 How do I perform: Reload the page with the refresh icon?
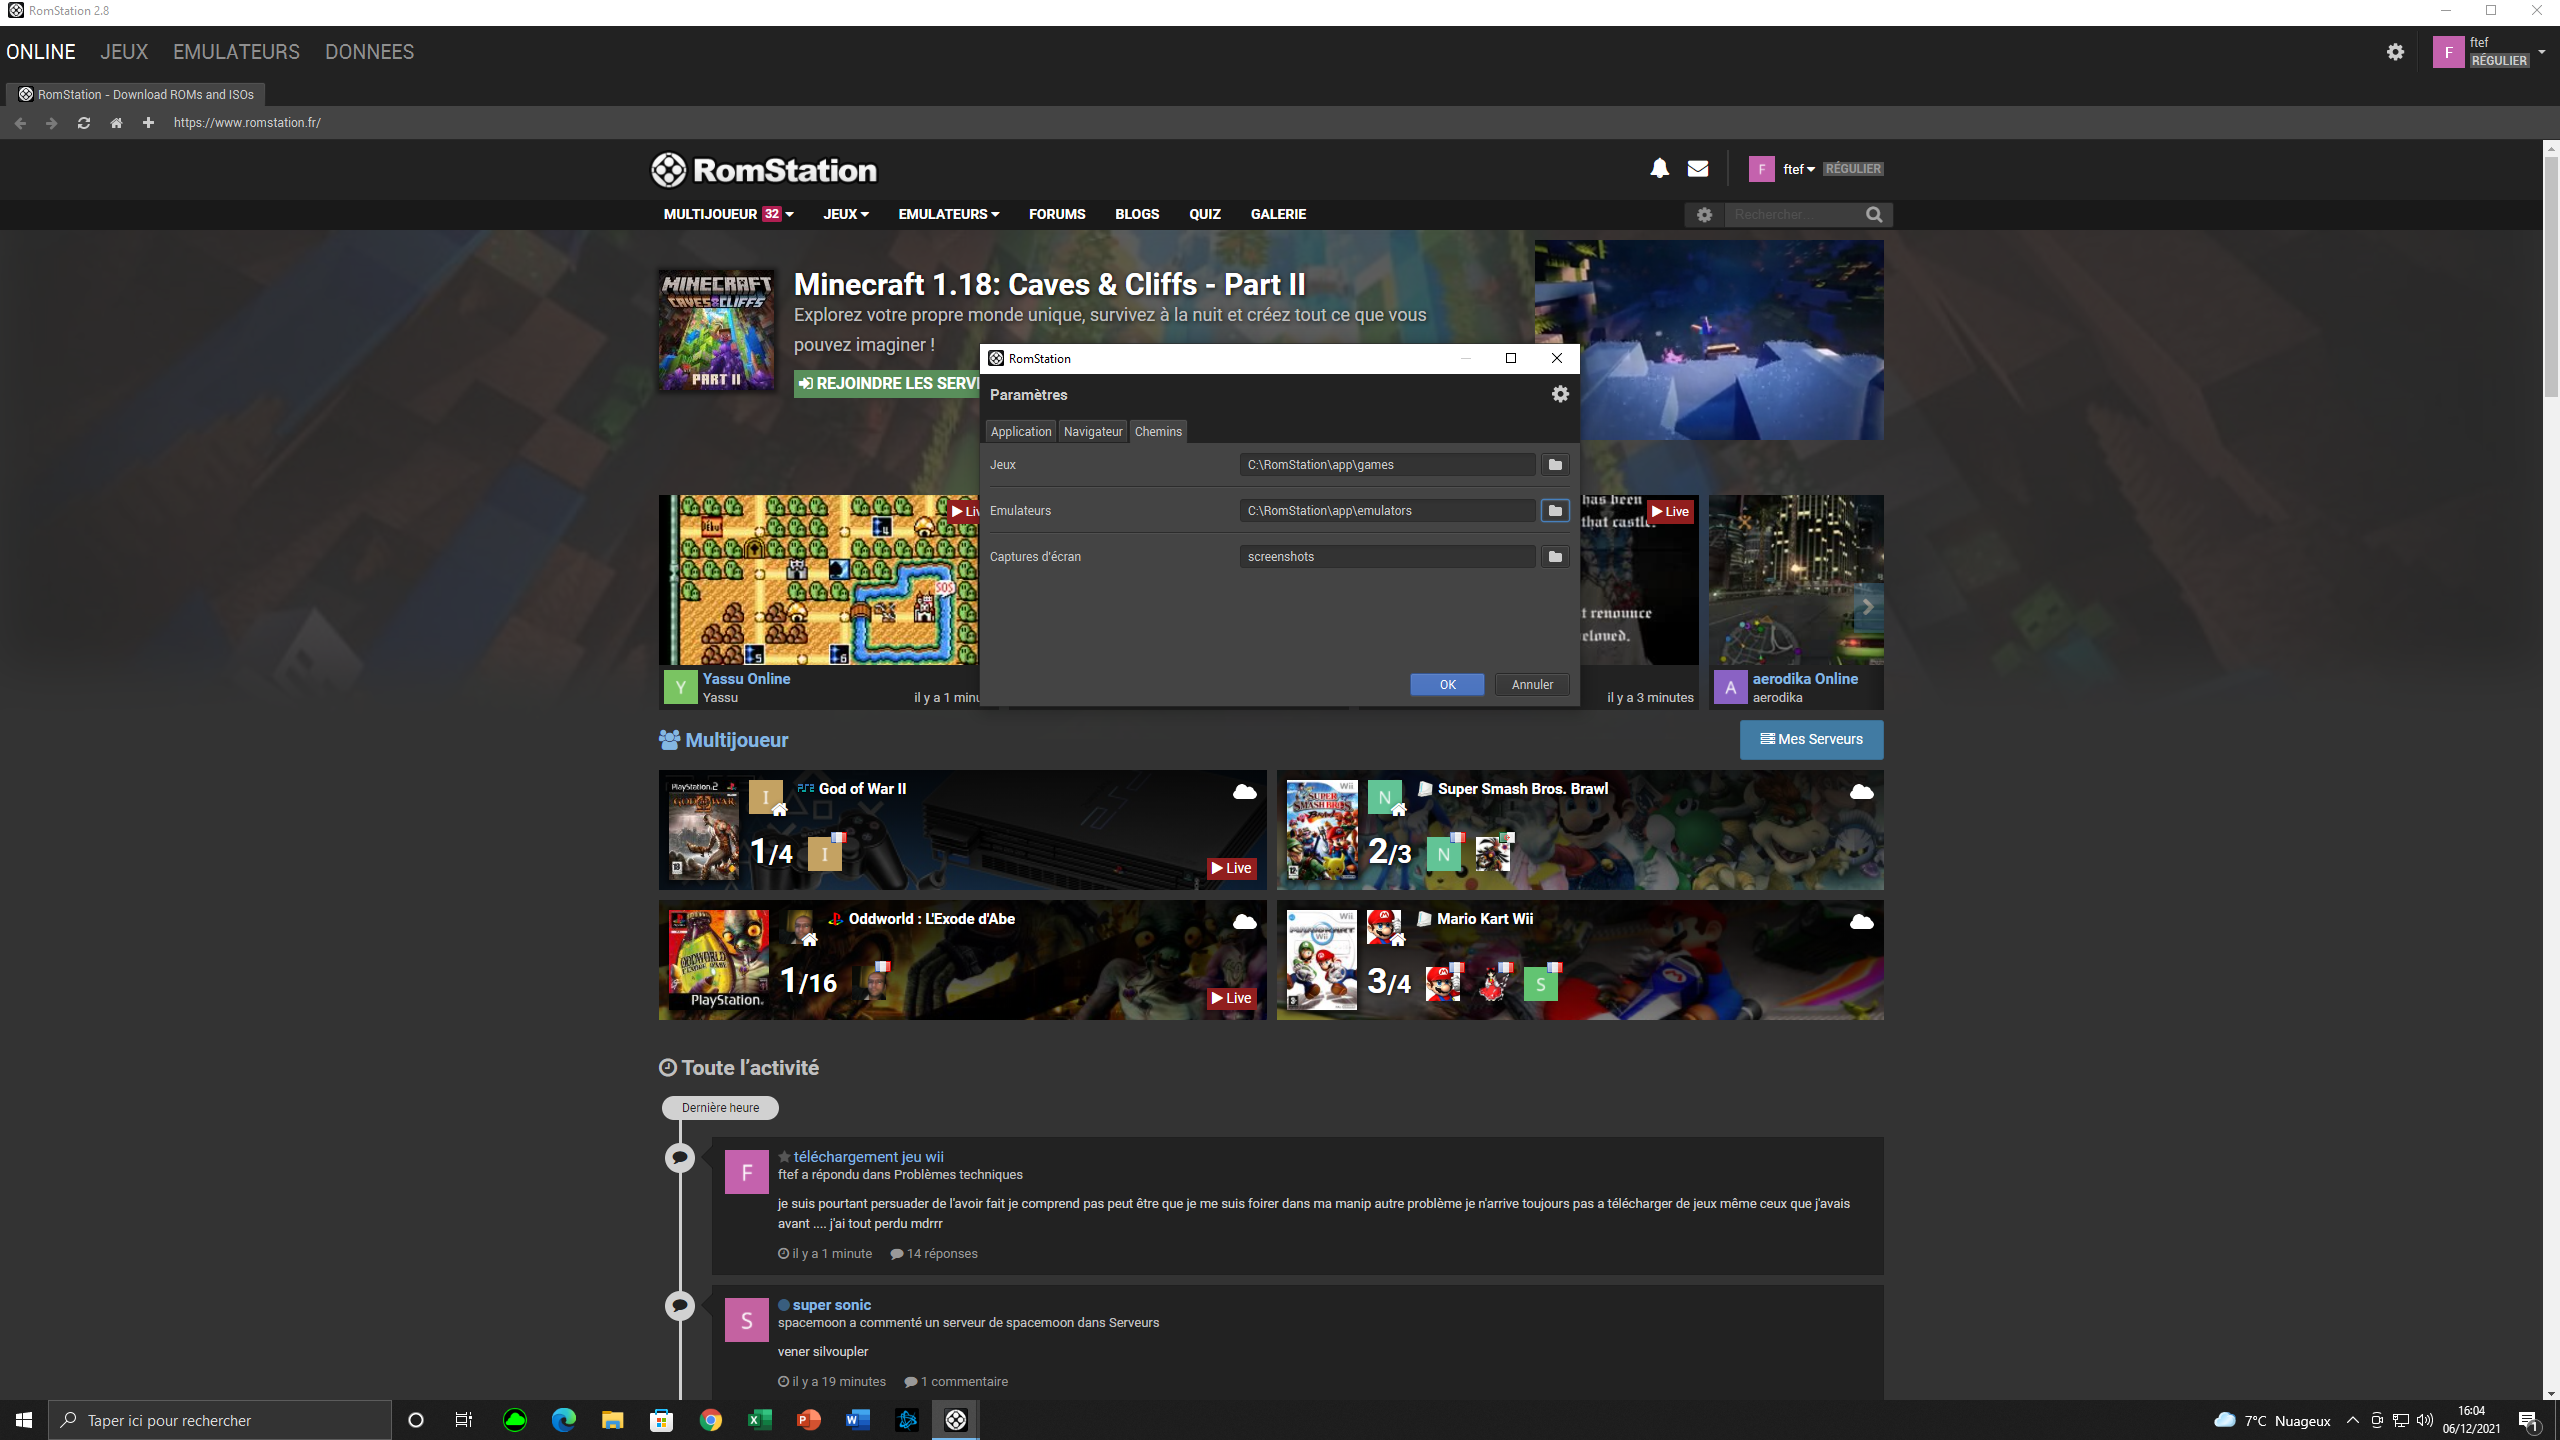pyautogui.click(x=84, y=123)
